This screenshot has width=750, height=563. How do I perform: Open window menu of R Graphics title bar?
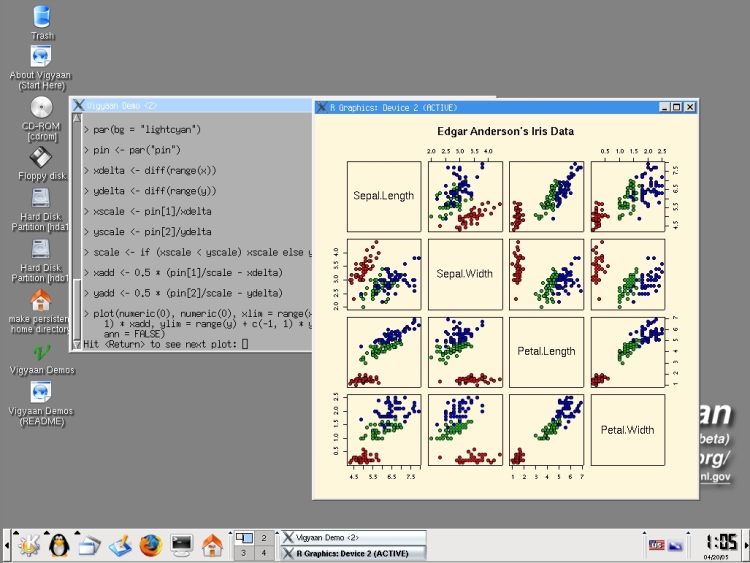(x=321, y=107)
